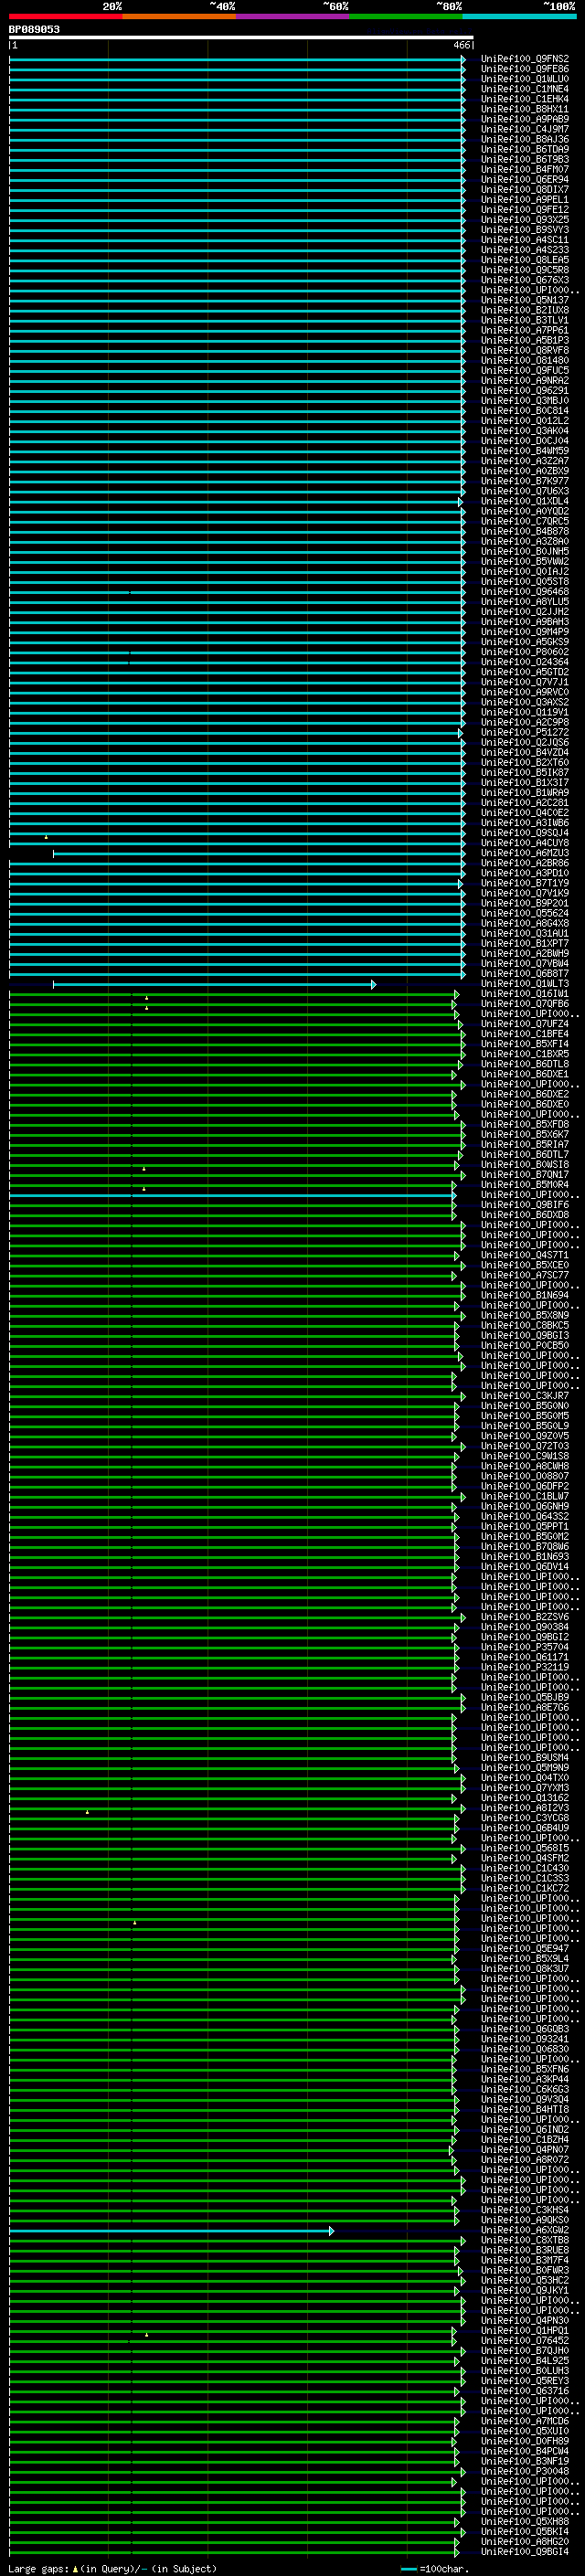Screen dimensions: 585x2576
Task: Click the short cyan alignment bar for UniRef100_A6XGW2
Action: [172, 2231]
